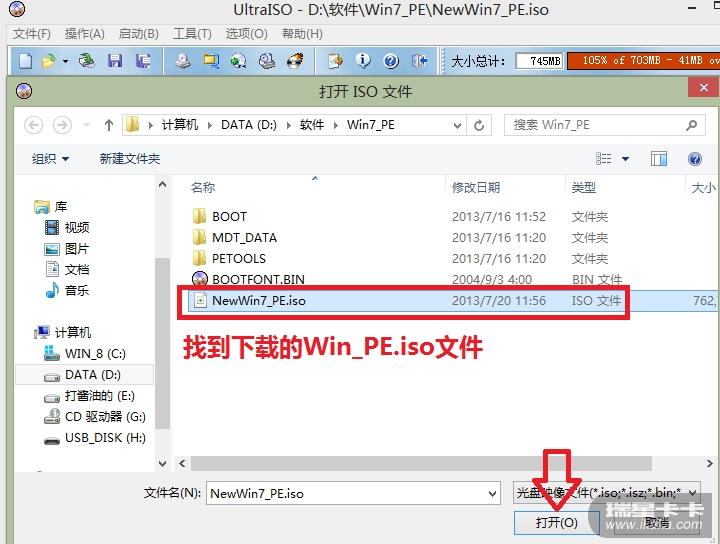Click the Mount to virtual drive icon

[266, 61]
